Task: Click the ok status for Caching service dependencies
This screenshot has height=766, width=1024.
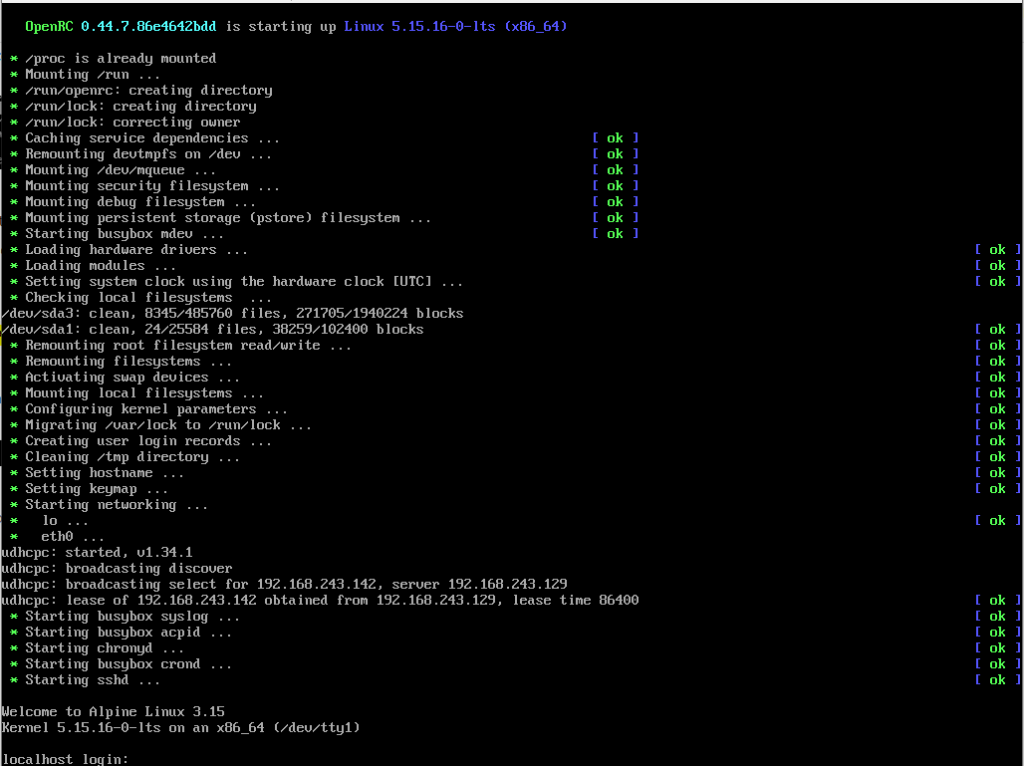Action: [x=615, y=138]
